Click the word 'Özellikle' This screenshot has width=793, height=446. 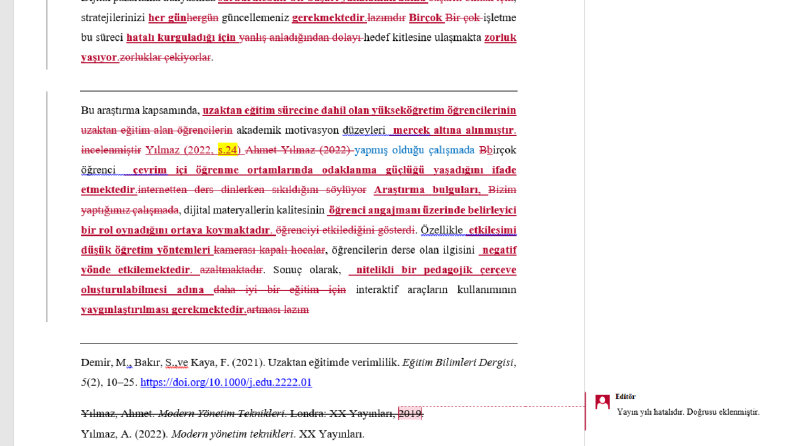(442, 230)
